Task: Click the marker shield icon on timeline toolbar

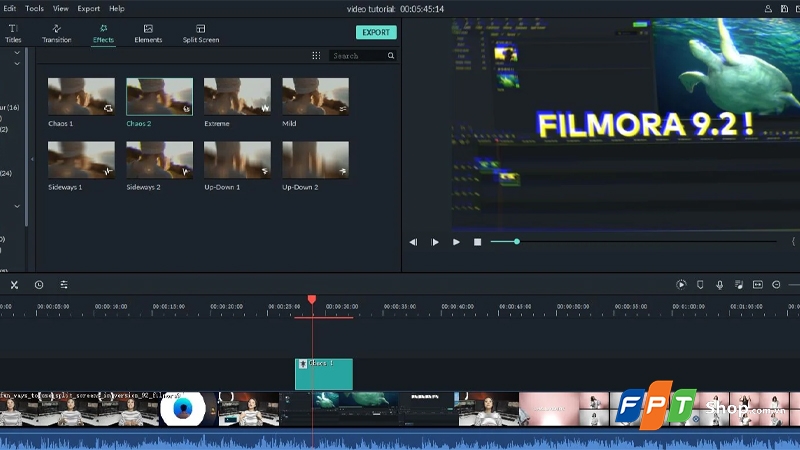Action: tap(700, 285)
